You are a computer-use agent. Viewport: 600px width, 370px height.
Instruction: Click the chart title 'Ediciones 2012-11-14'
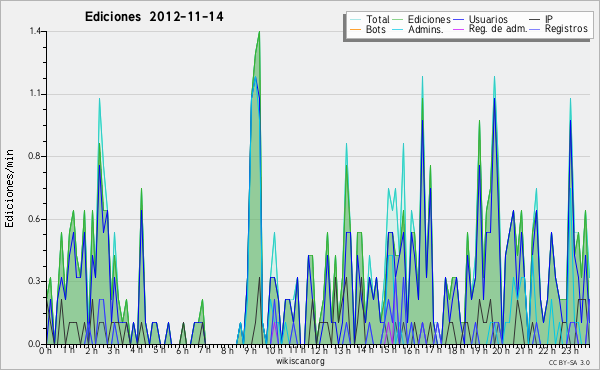[154, 17]
